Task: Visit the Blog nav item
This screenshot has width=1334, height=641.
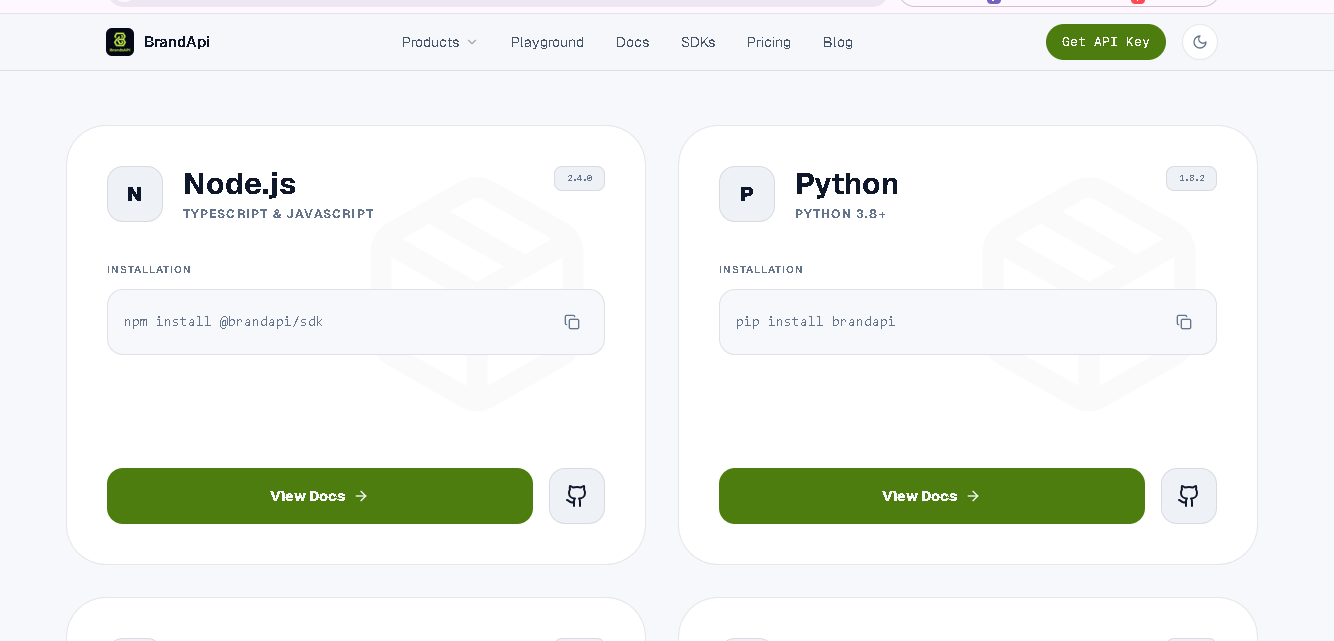Action: click(x=838, y=42)
